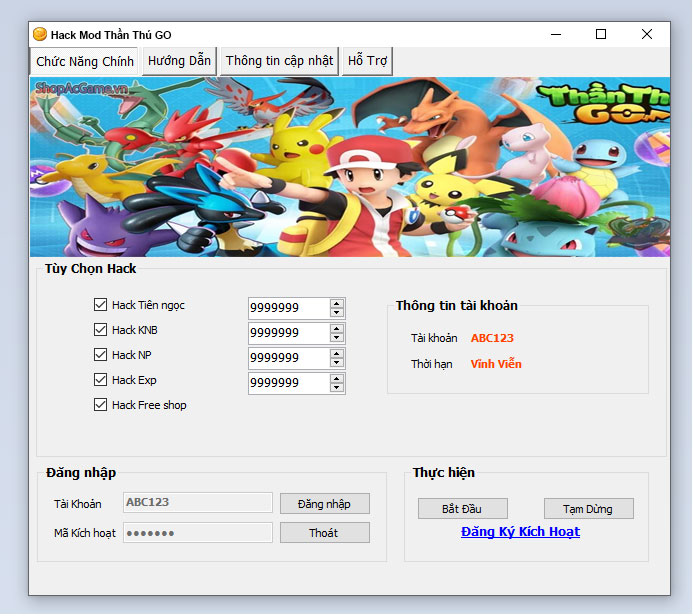This screenshot has width=693, height=616.
Task: Click the orange app icon in title bar
Action: (40, 34)
